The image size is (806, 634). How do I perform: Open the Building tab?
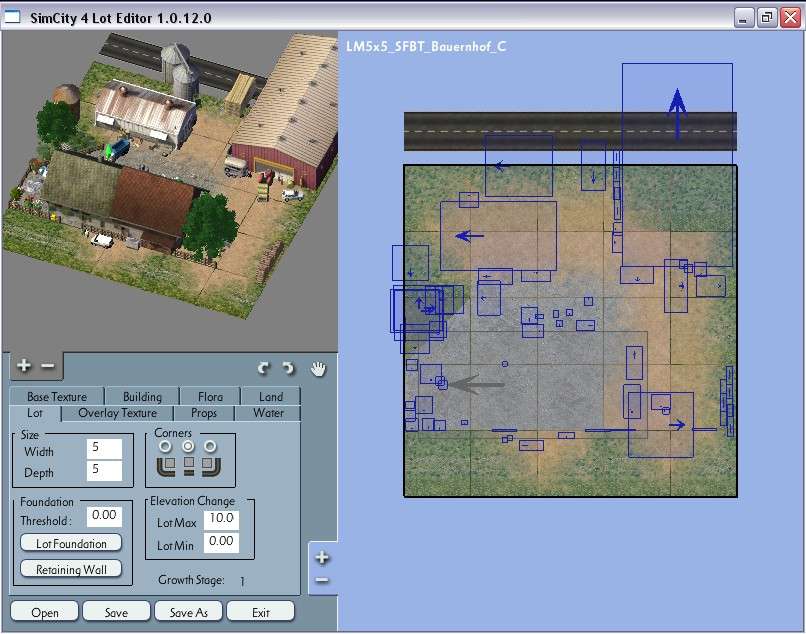[142, 396]
